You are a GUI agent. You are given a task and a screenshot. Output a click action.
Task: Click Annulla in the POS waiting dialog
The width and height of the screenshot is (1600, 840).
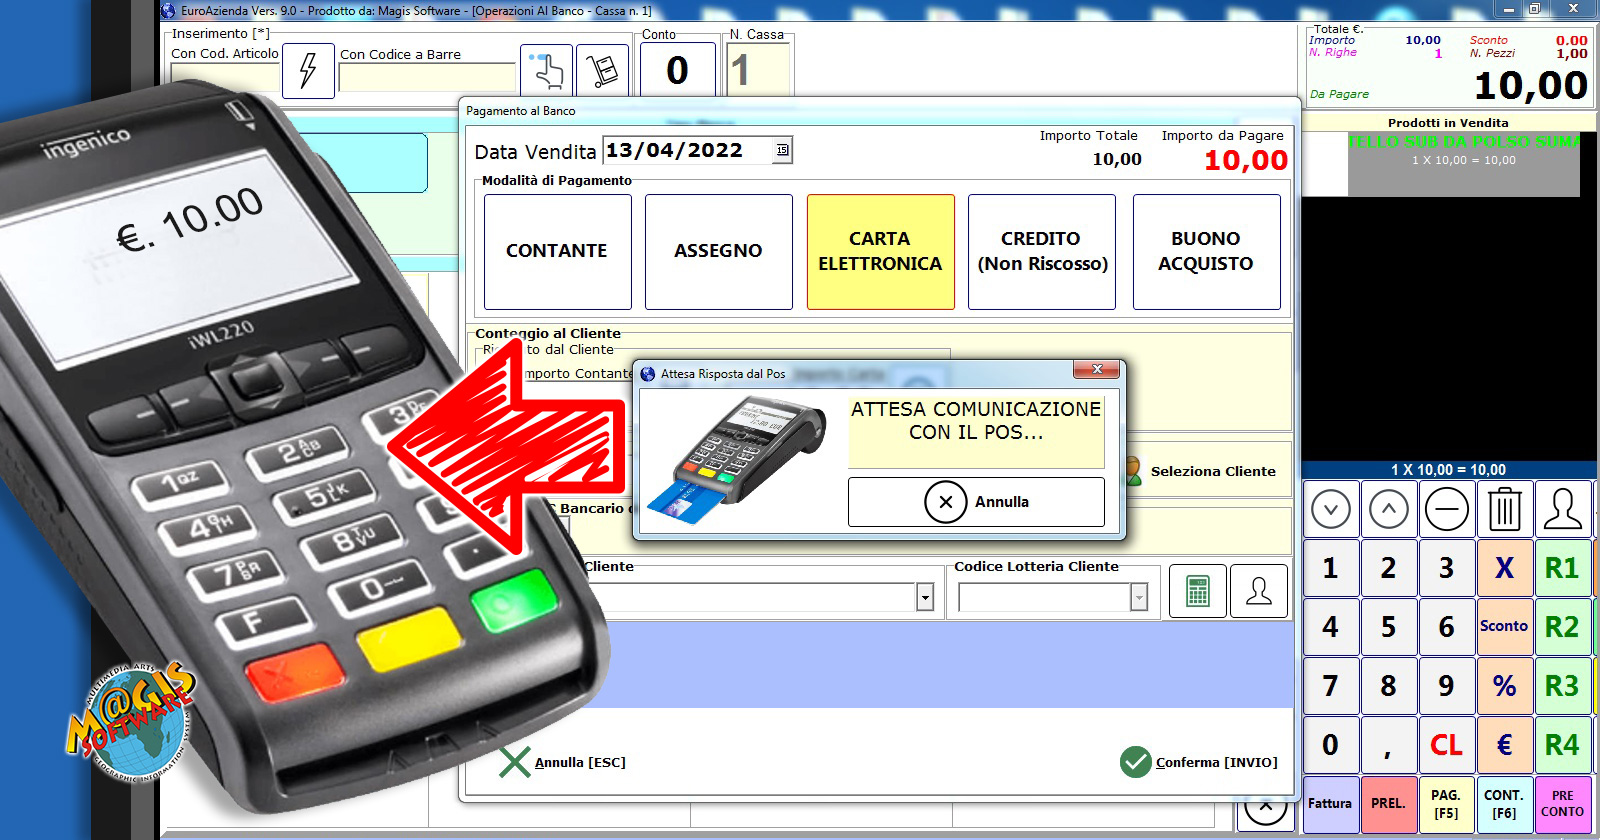click(x=976, y=502)
